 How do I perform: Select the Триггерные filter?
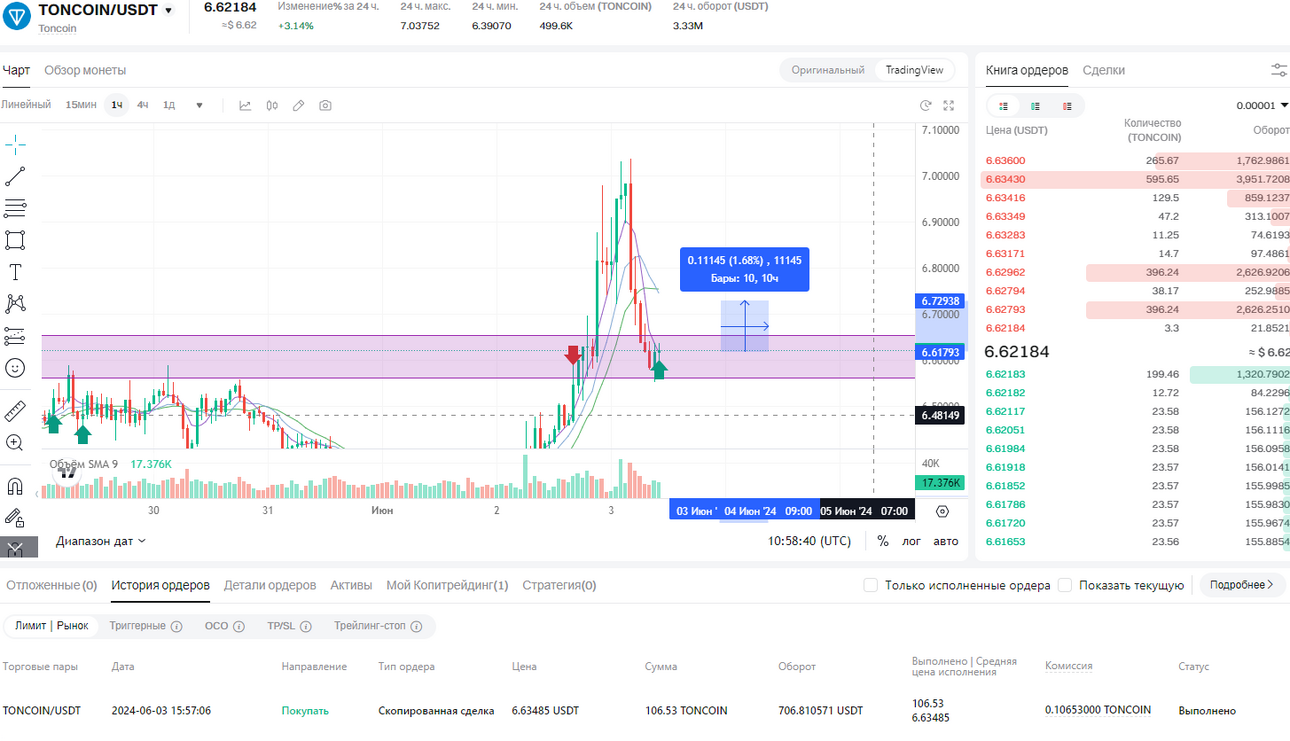[138, 626]
